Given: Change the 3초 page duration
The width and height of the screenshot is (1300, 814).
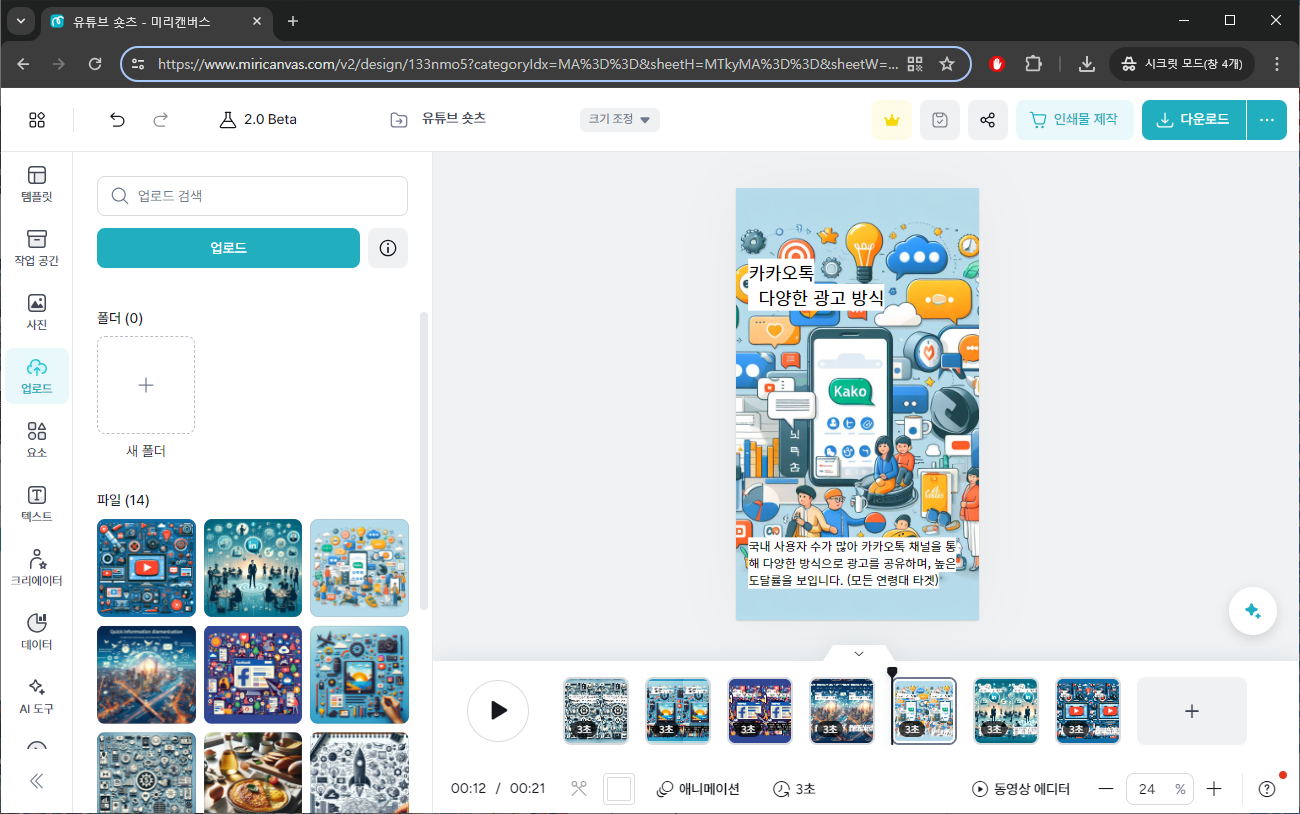Looking at the screenshot, I should tap(794, 789).
